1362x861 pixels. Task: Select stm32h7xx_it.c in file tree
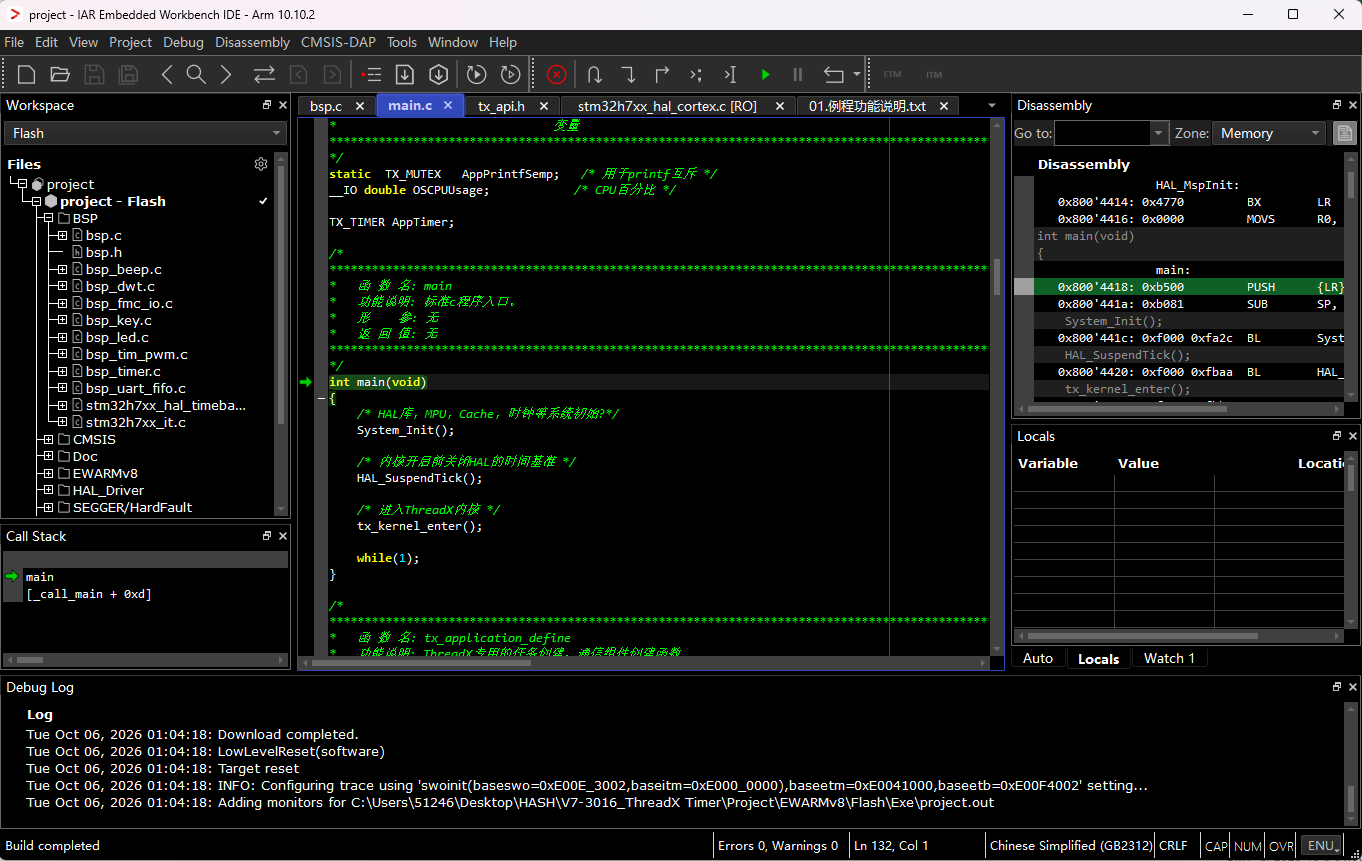click(x=135, y=422)
